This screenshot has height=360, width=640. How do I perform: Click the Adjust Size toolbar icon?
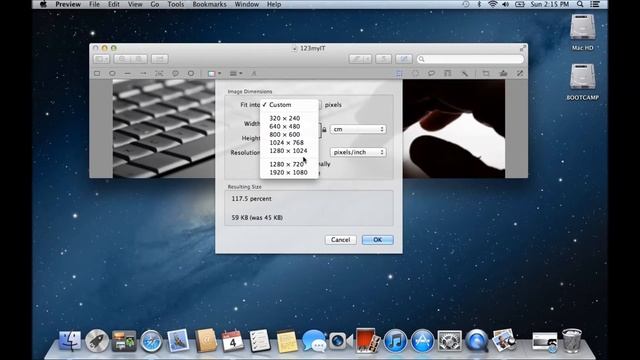[520, 73]
